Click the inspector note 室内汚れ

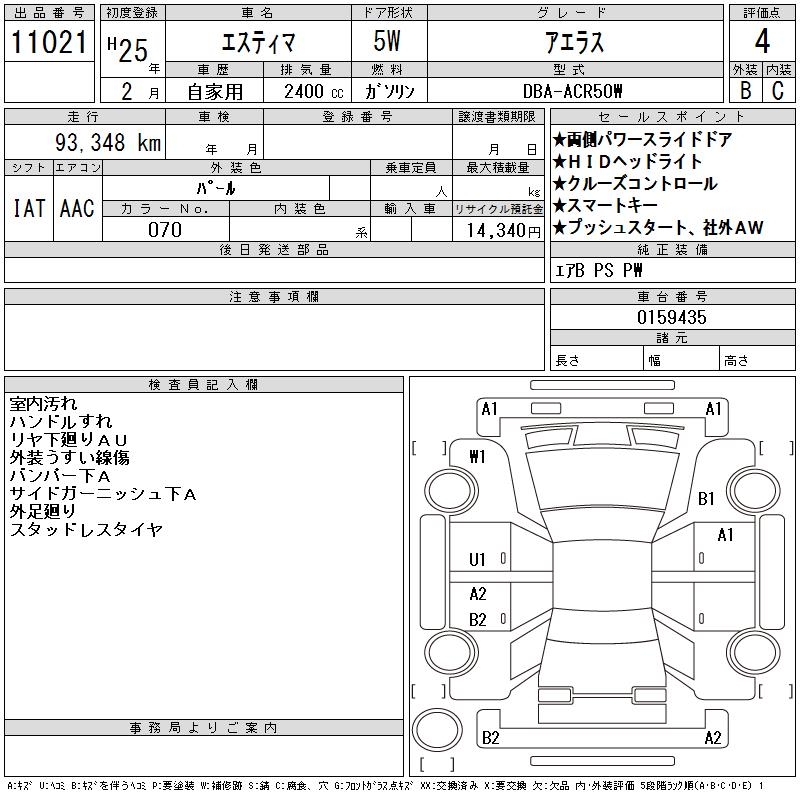(x=43, y=404)
